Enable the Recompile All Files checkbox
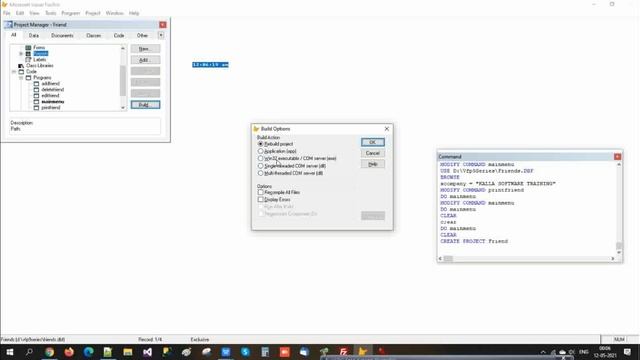The image size is (640, 360). (x=260, y=192)
